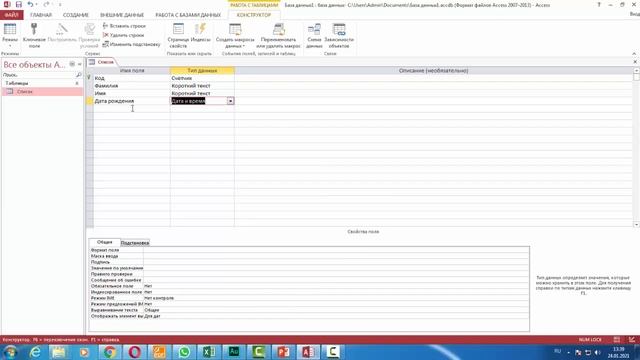Viewport: 640px width, 360px height.
Task: Collapse the ribbon with the arrow
Action: 634,53
